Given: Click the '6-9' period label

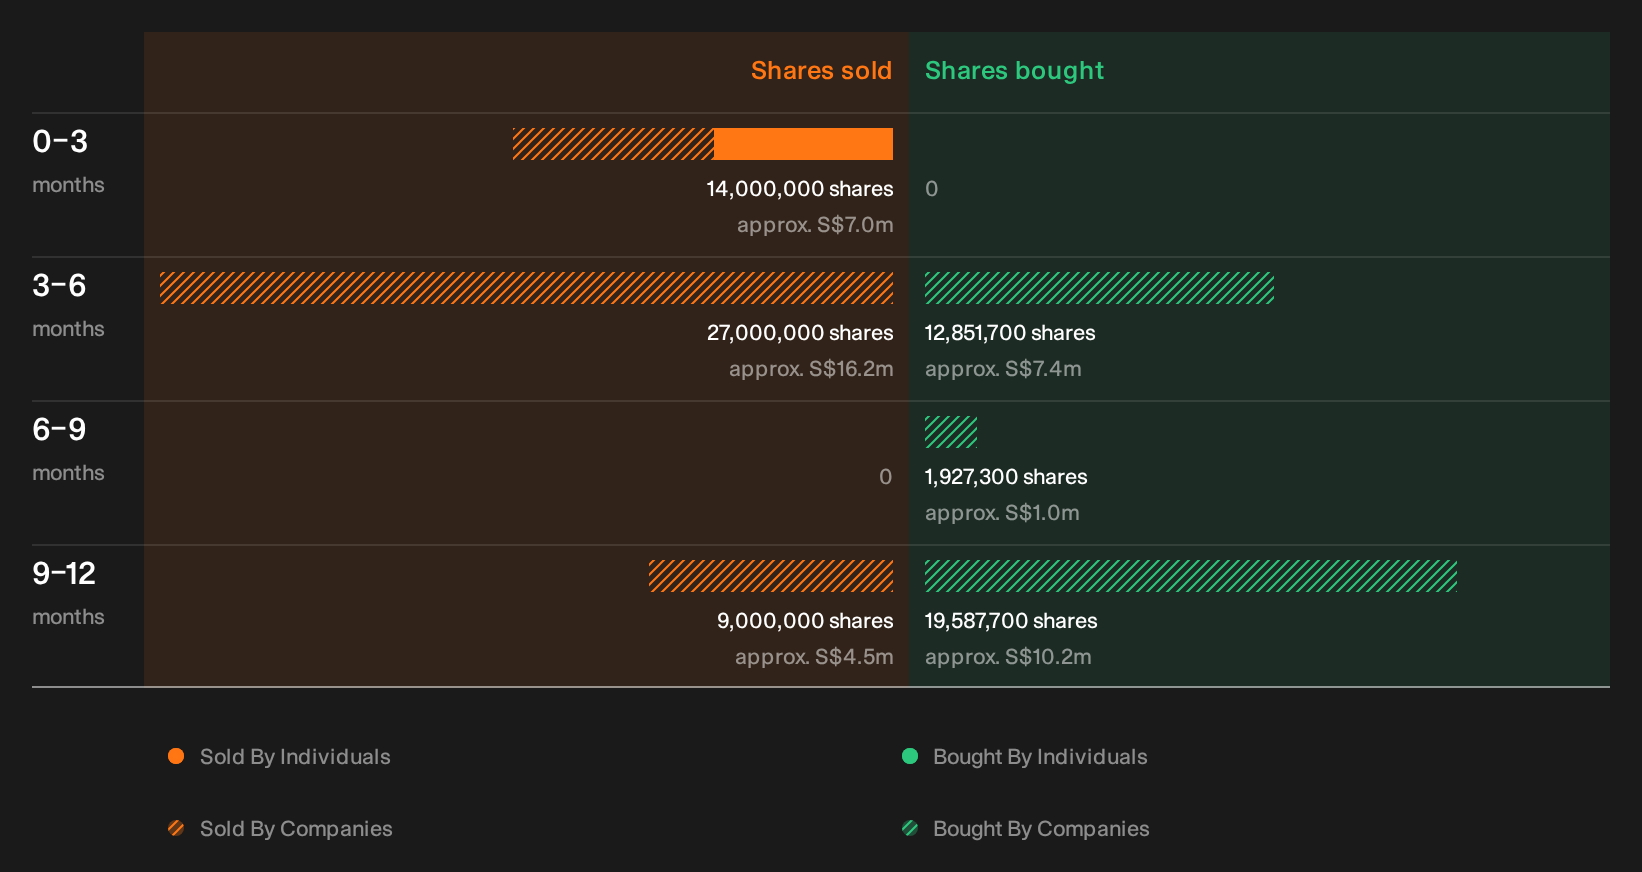Looking at the screenshot, I should (59, 430).
